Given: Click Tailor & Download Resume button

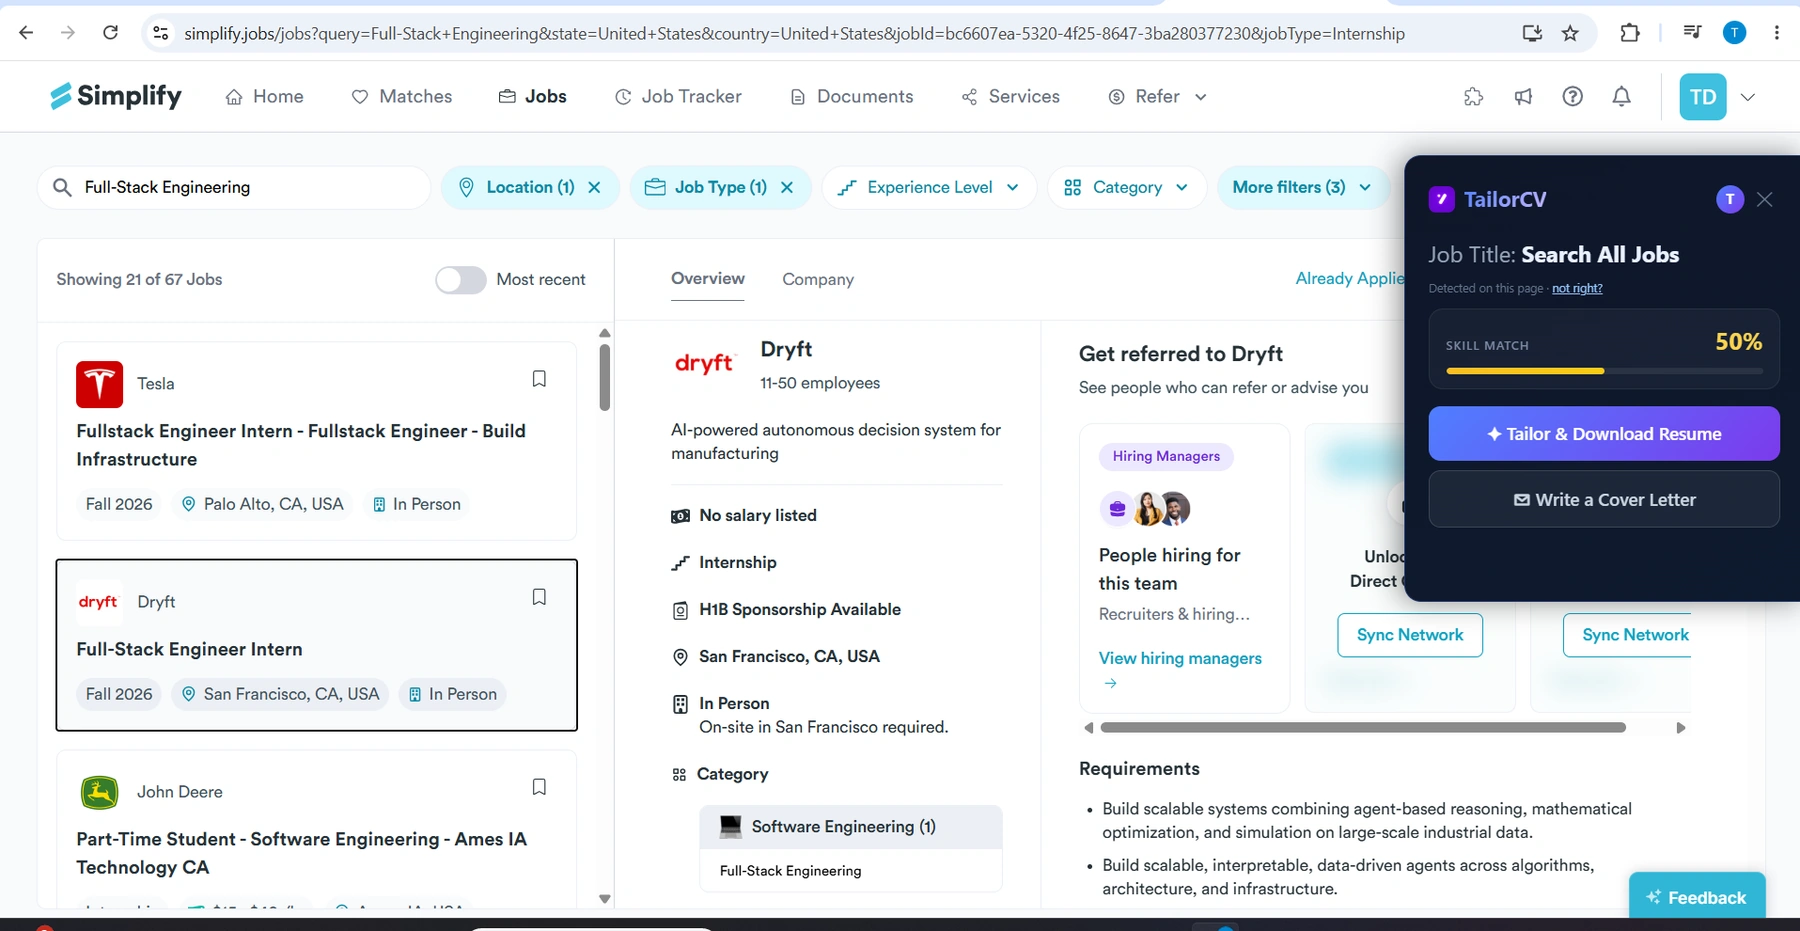Looking at the screenshot, I should tap(1604, 434).
